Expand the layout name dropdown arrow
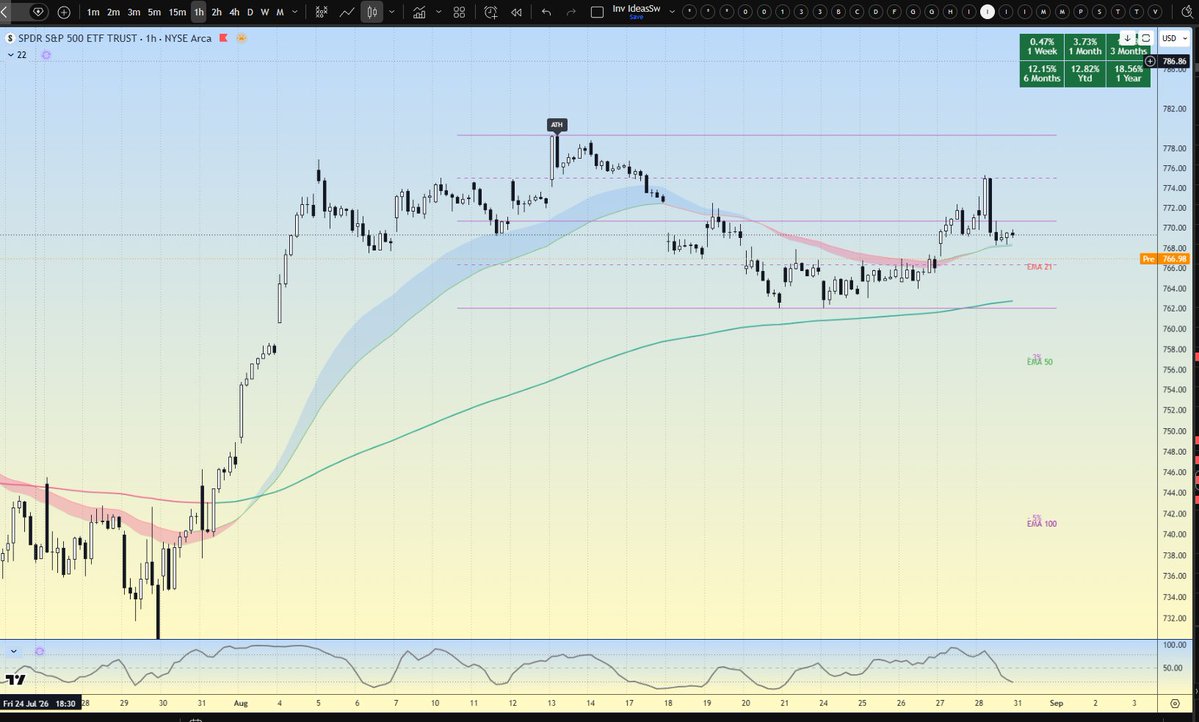The image size is (1199, 722). pos(672,11)
